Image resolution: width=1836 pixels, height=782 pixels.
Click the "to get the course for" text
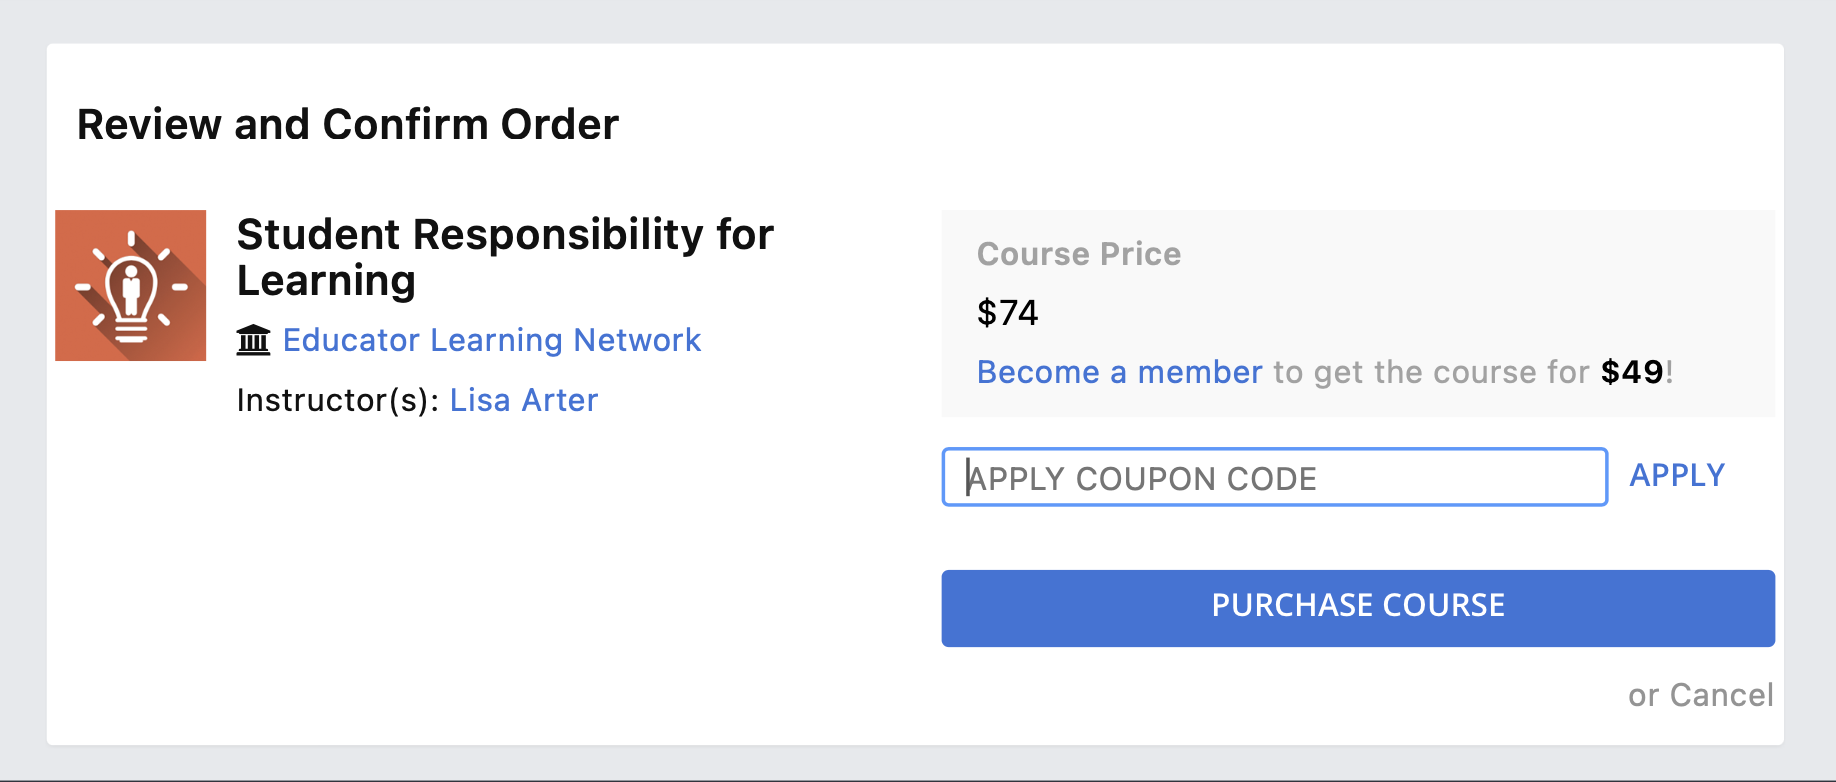1431,372
